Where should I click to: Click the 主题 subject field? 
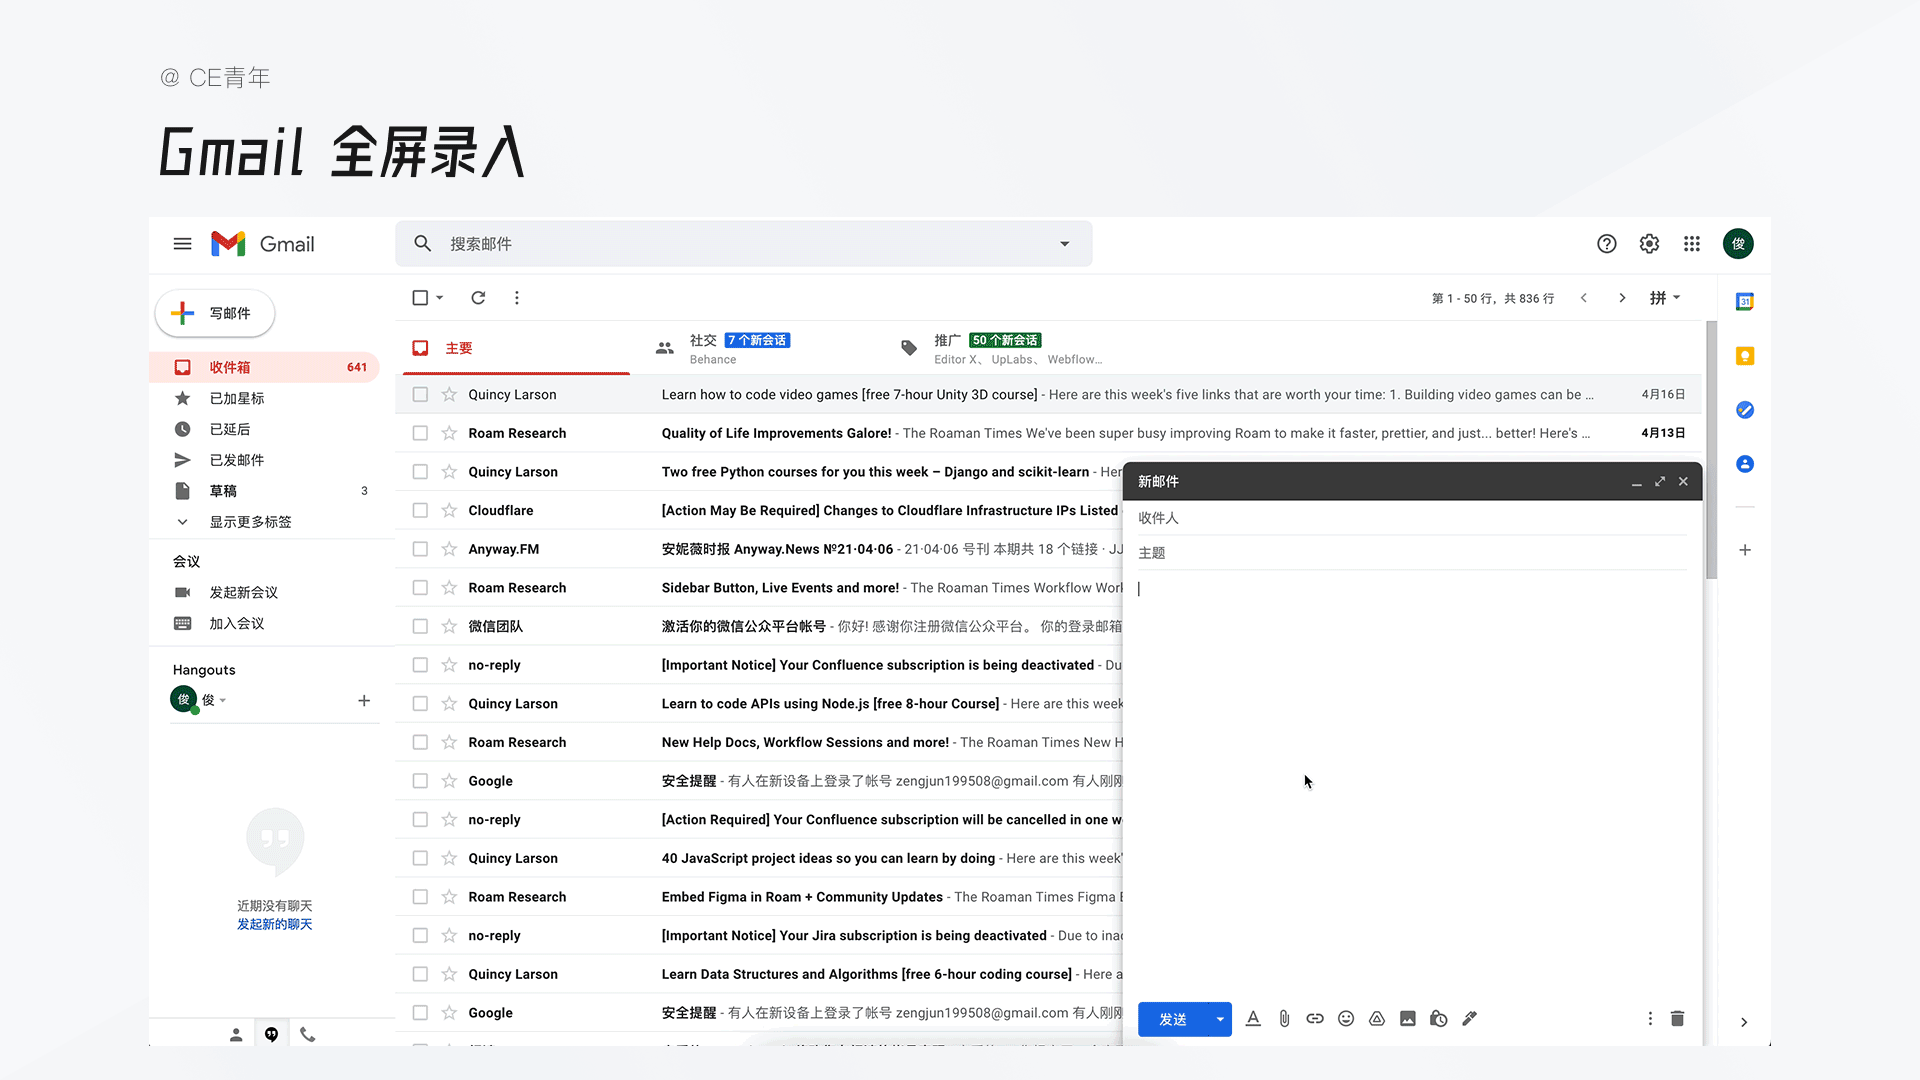pyautogui.click(x=1412, y=553)
